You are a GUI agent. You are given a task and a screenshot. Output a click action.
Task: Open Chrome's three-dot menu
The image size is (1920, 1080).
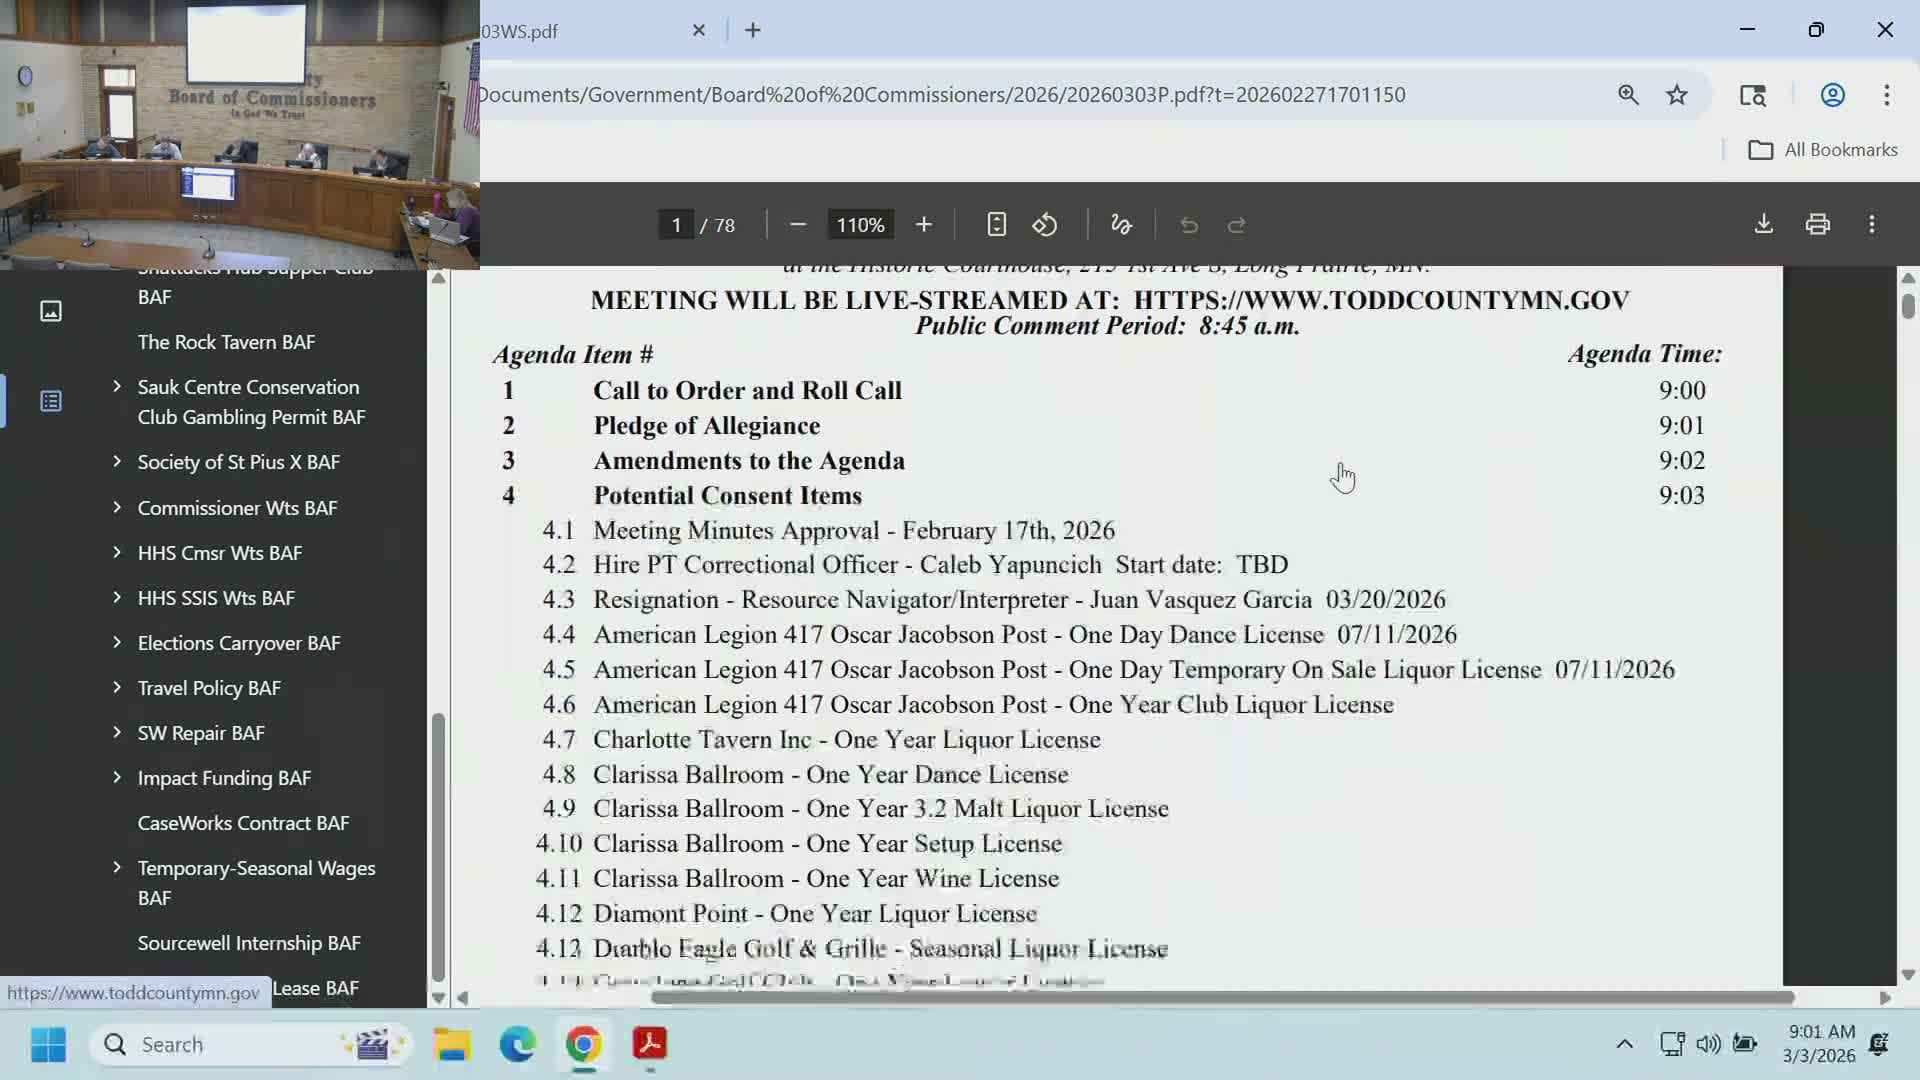[x=1887, y=94]
